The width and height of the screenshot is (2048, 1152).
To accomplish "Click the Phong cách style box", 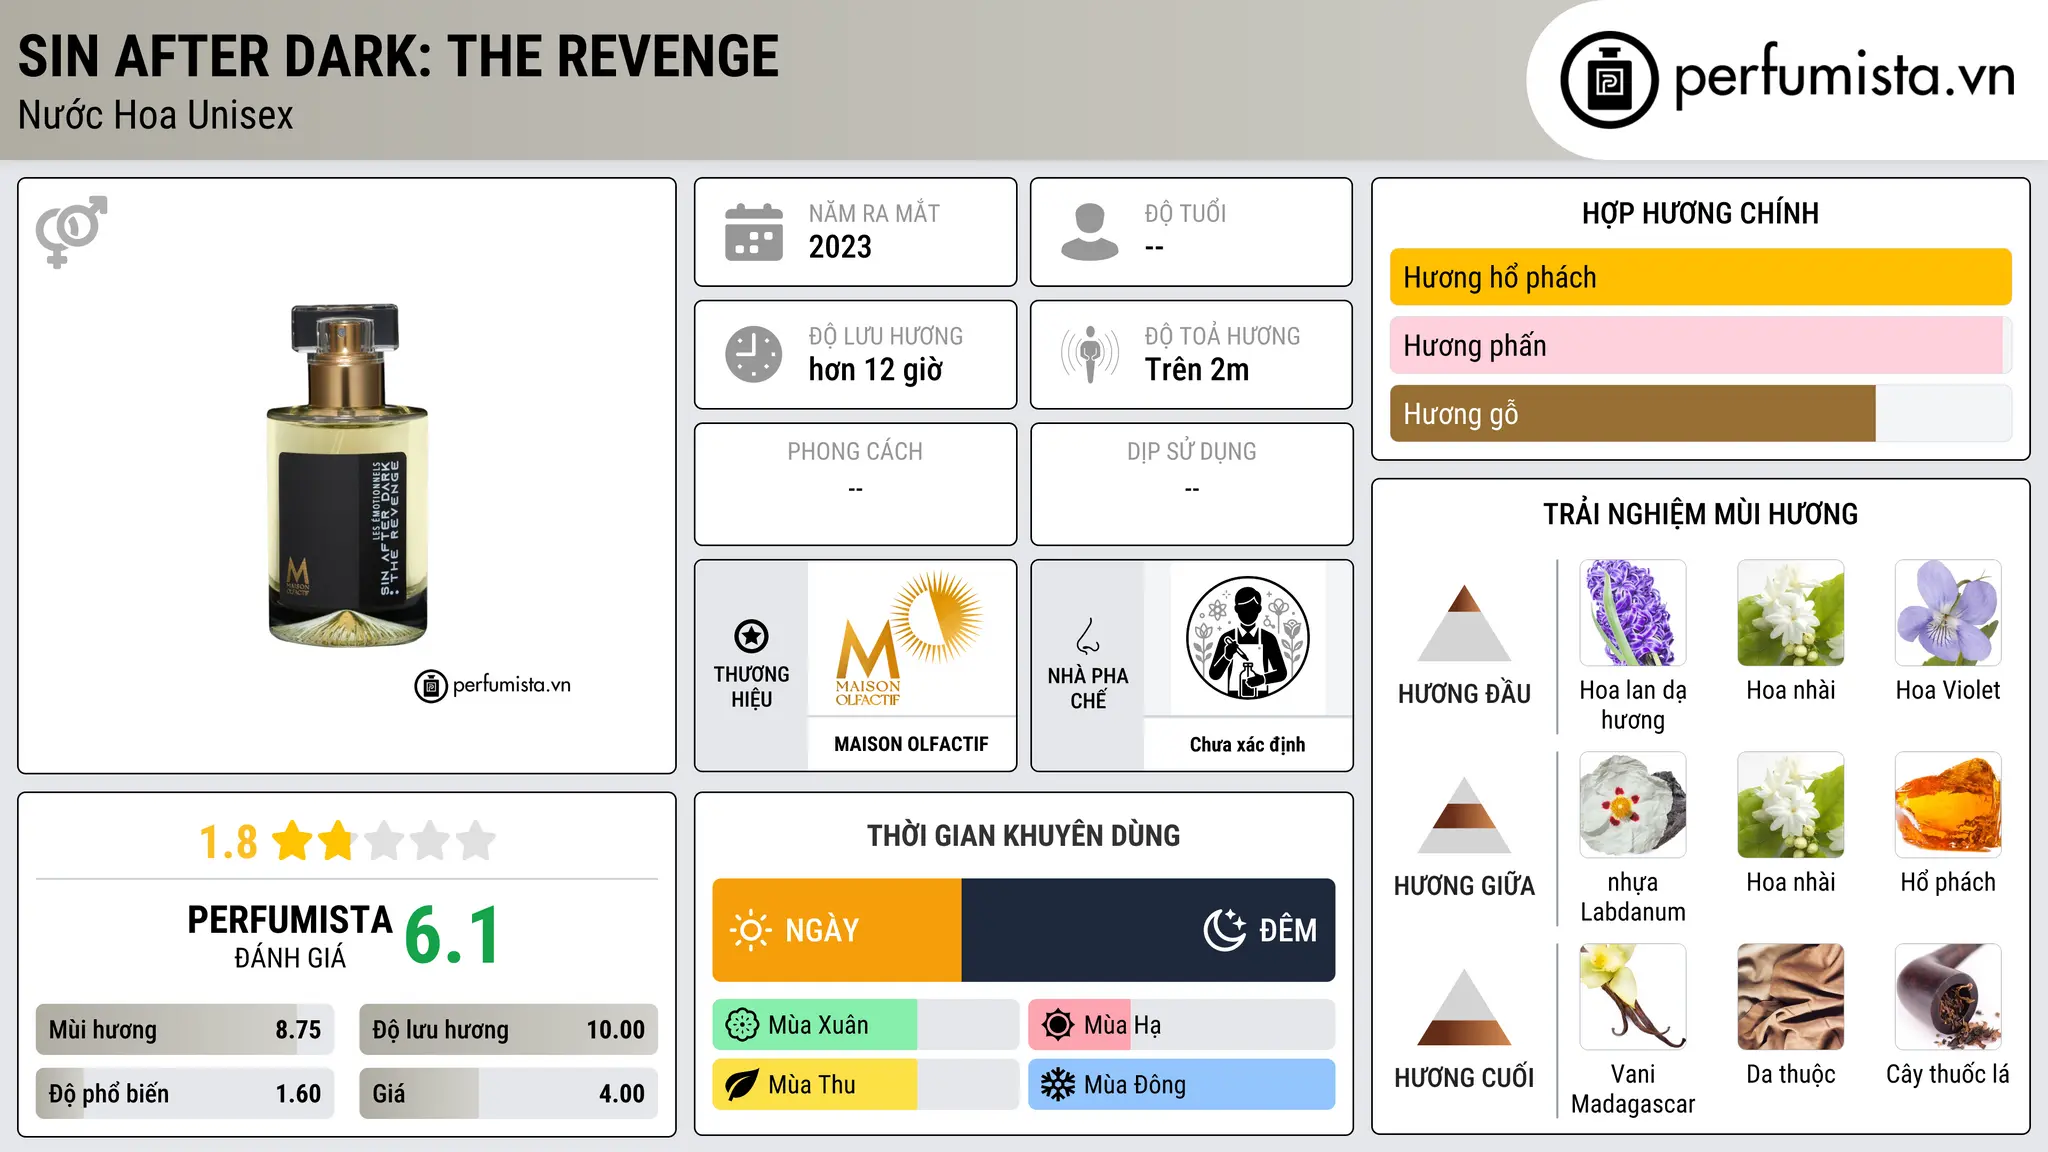I will click(855, 484).
